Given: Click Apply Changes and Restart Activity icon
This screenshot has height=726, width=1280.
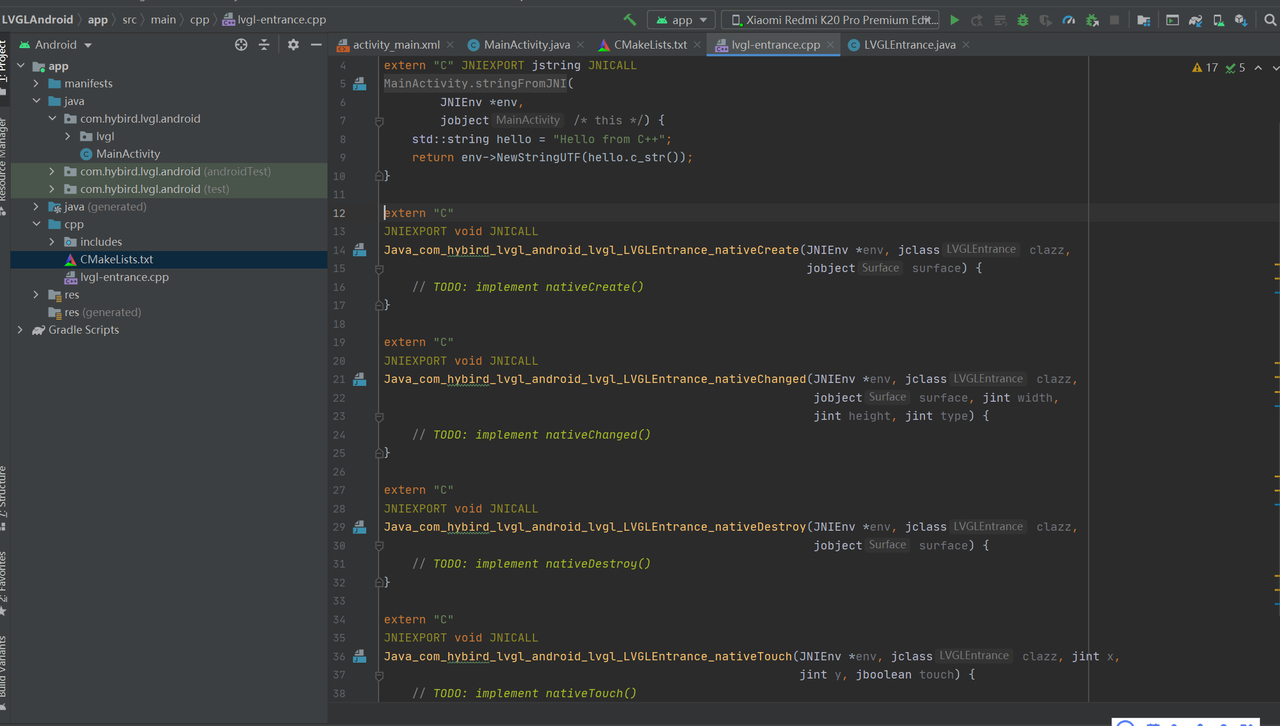Looking at the screenshot, I should click(977, 20).
